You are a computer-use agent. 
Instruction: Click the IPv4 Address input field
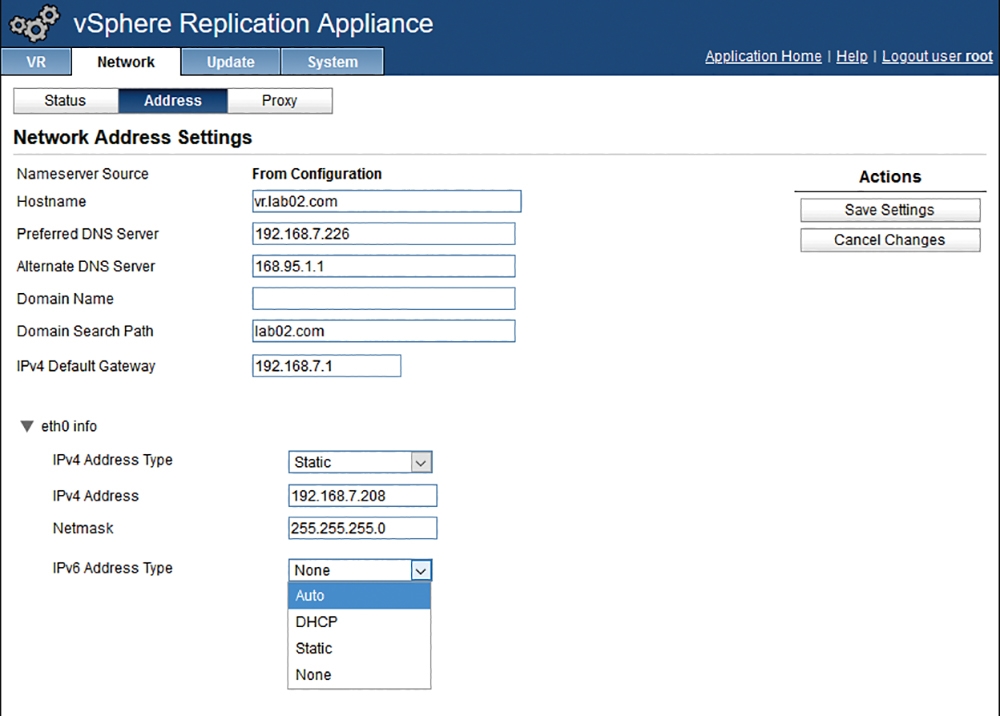point(362,495)
